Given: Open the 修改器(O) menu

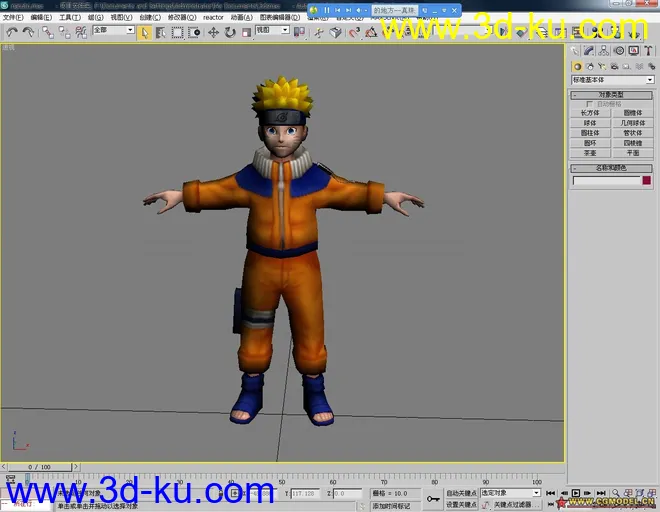Looking at the screenshot, I should coord(182,17).
